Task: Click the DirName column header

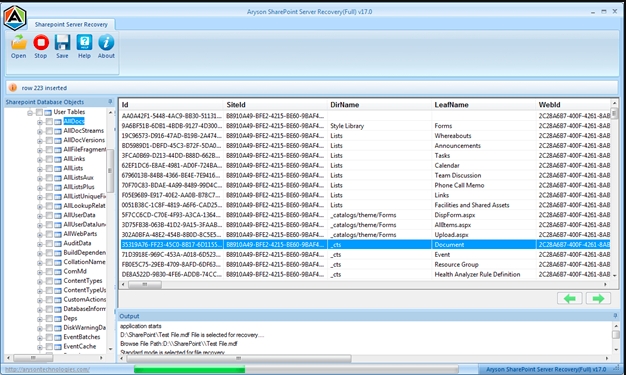Action: tap(379, 105)
